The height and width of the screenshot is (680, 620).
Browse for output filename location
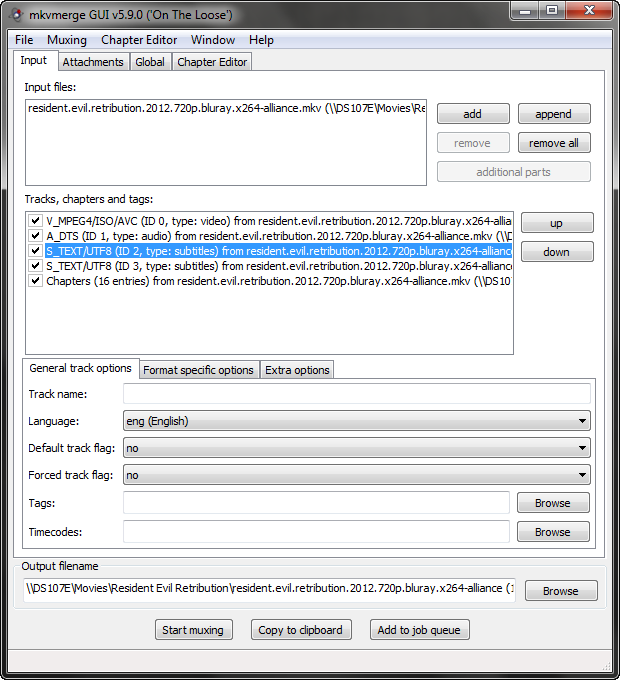tap(561, 591)
